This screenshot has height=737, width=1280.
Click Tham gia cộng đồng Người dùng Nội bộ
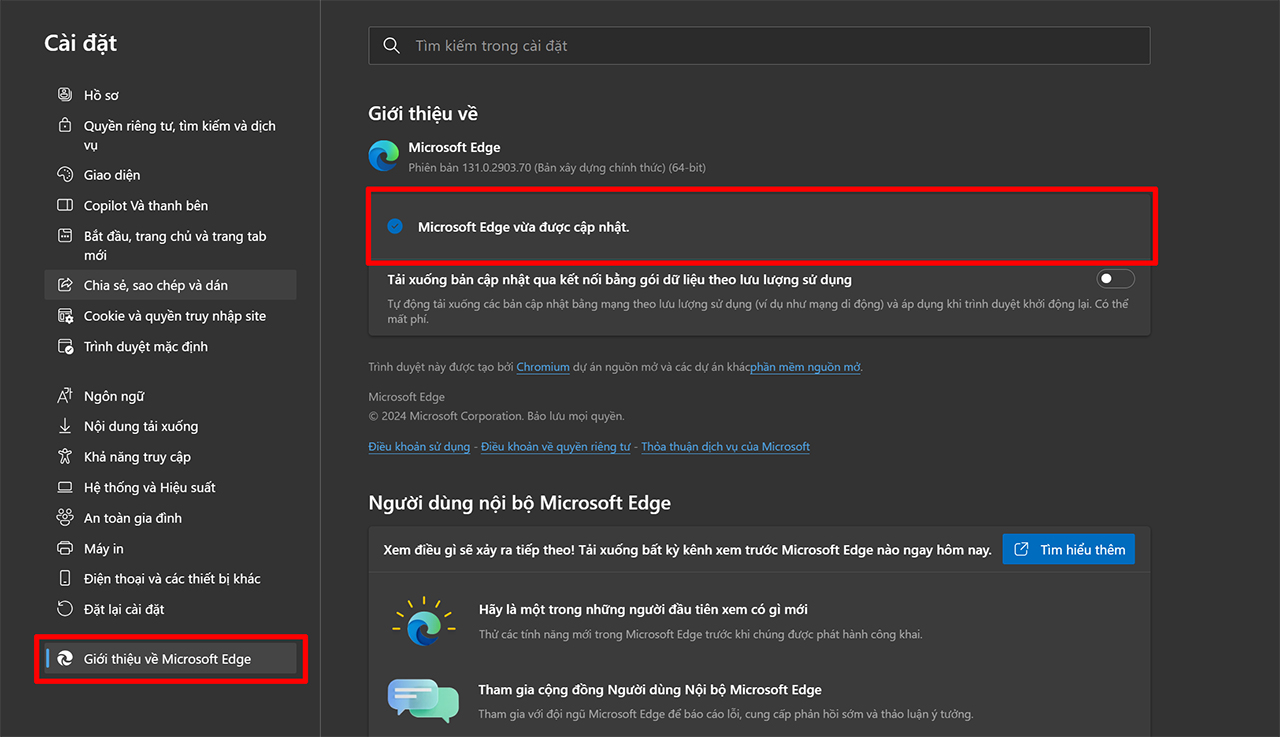pyautogui.click(x=650, y=690)
